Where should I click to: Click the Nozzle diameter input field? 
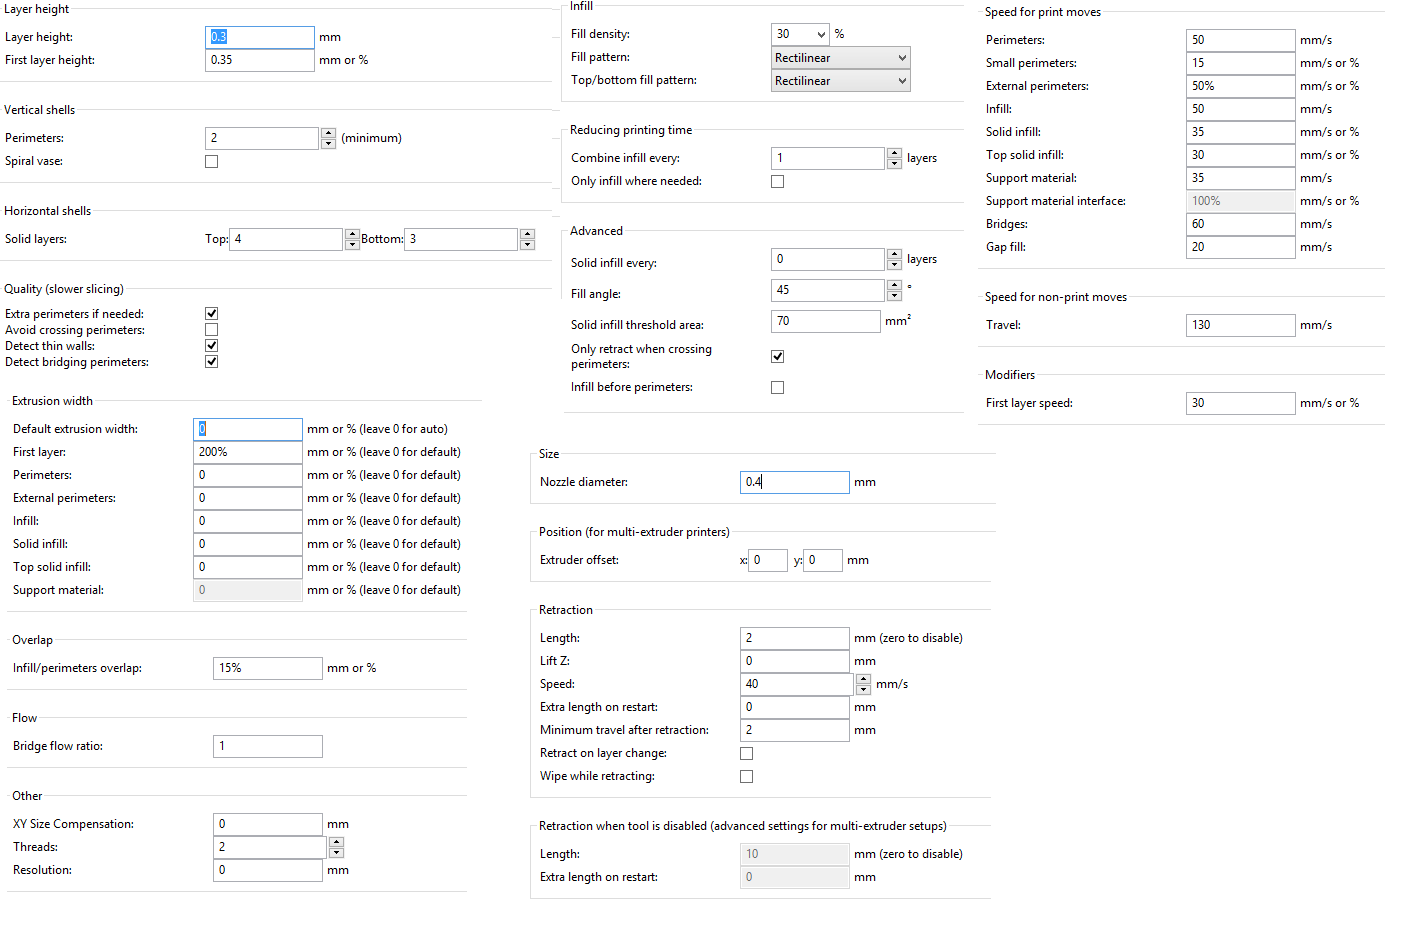pyautogui.click(x=794, y=482)
